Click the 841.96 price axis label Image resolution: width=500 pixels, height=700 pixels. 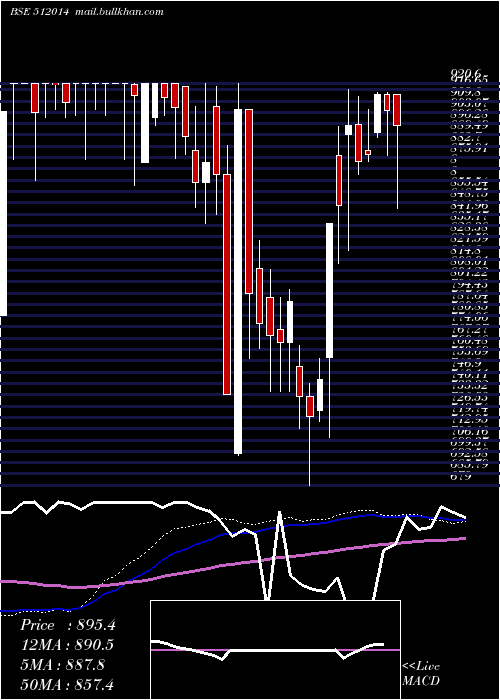point(469,207)
